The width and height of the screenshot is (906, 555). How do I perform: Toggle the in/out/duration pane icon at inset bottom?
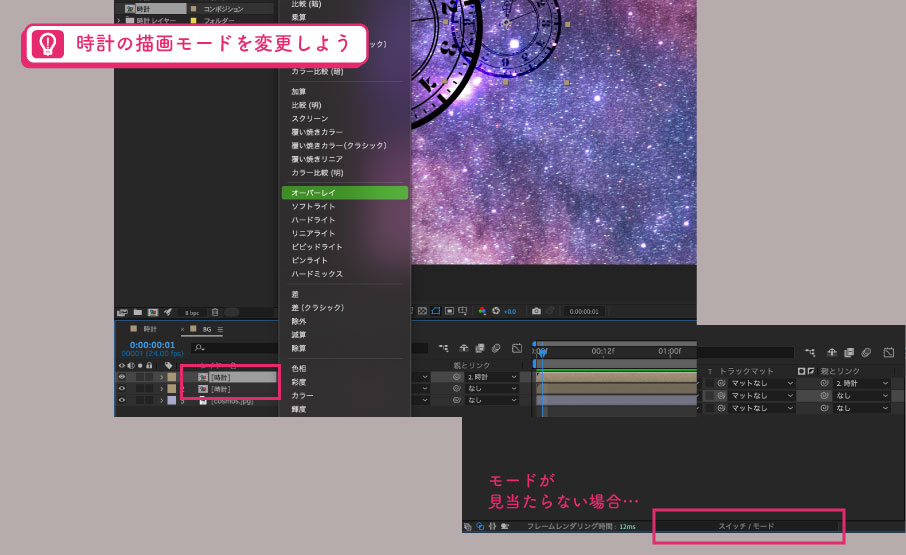click(492, 527)
